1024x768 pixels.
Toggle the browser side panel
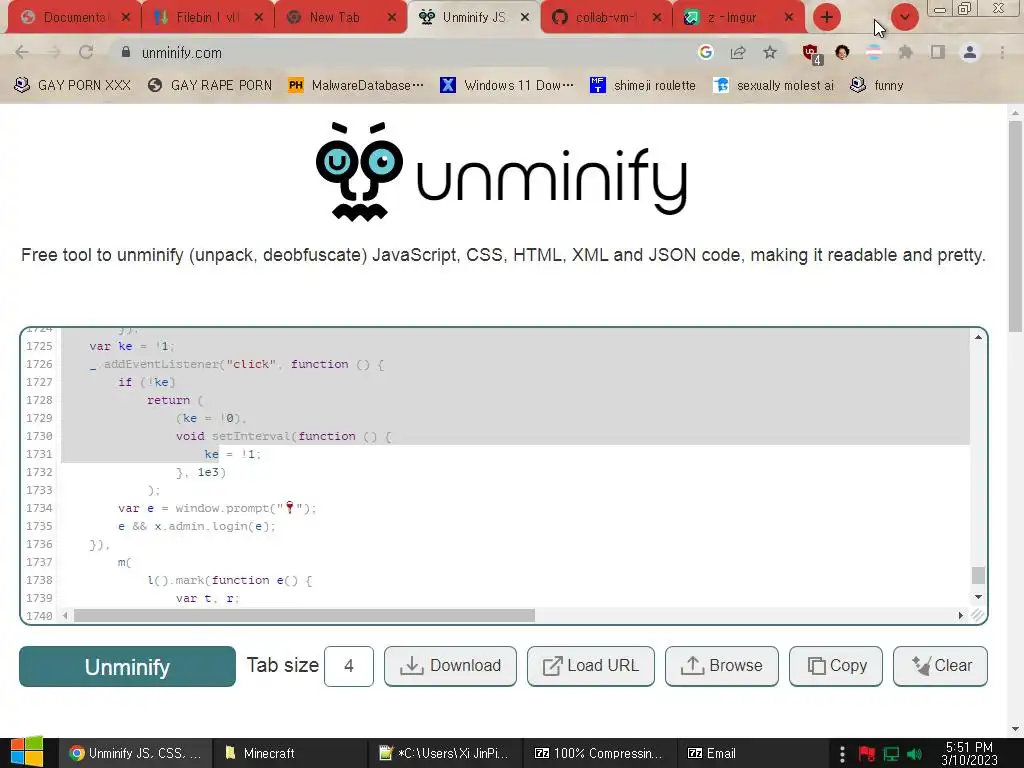[x=938, y=52]
